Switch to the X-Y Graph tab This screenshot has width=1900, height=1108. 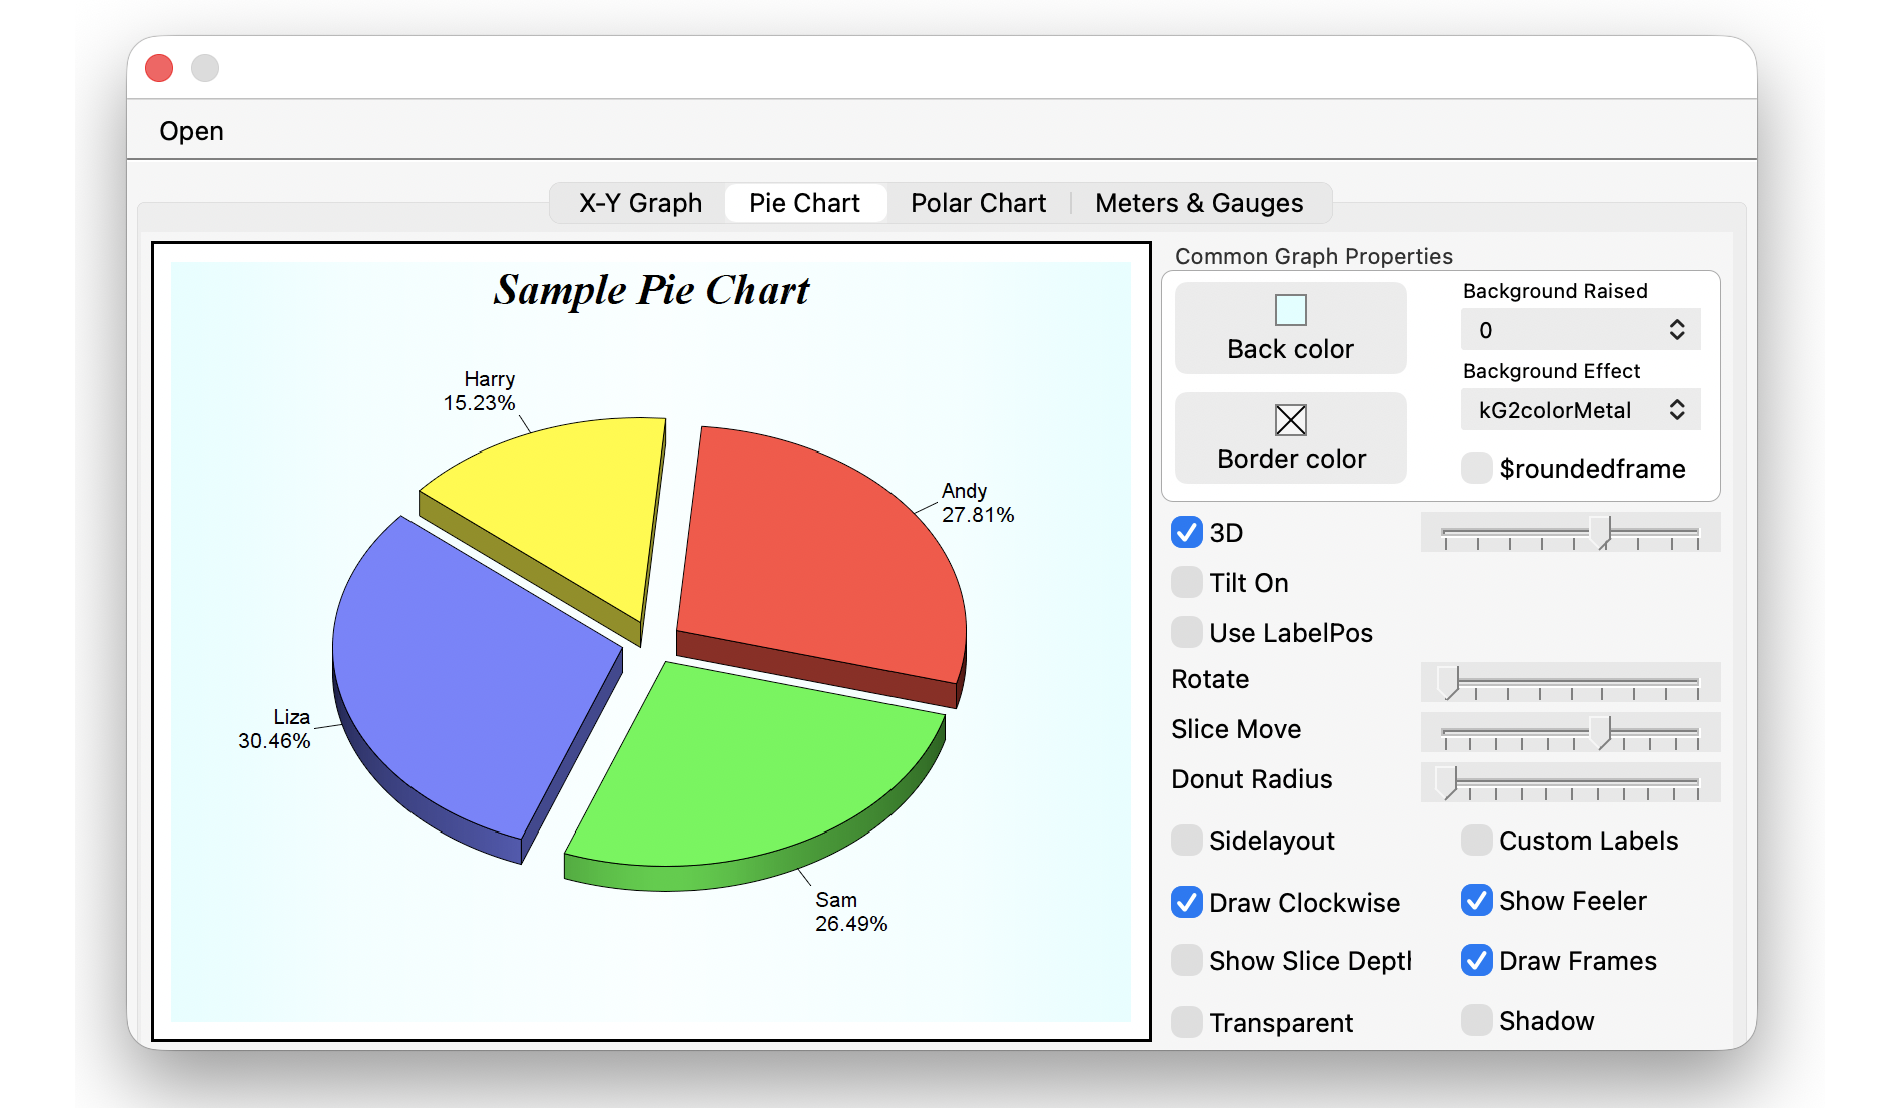pos(640,203)
